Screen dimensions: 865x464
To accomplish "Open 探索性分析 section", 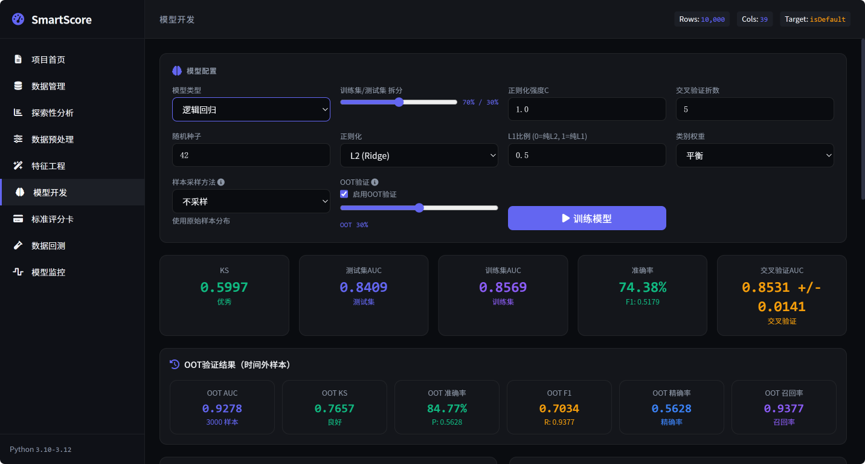I will click(x=72, y=112).
